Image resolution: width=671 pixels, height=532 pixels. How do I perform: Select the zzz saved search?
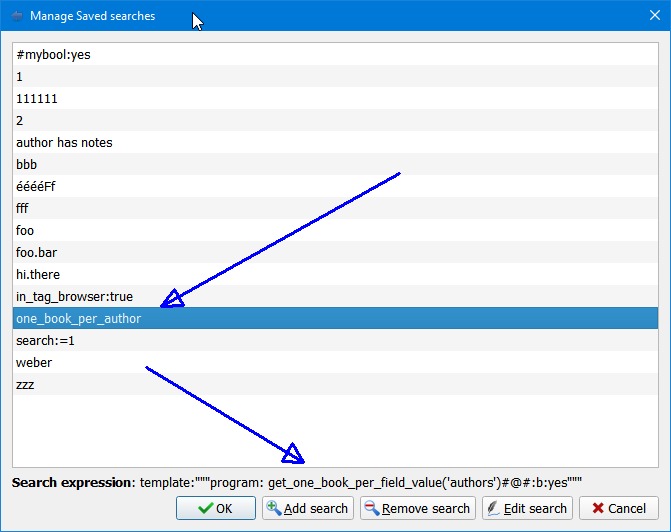coord(335,384)
